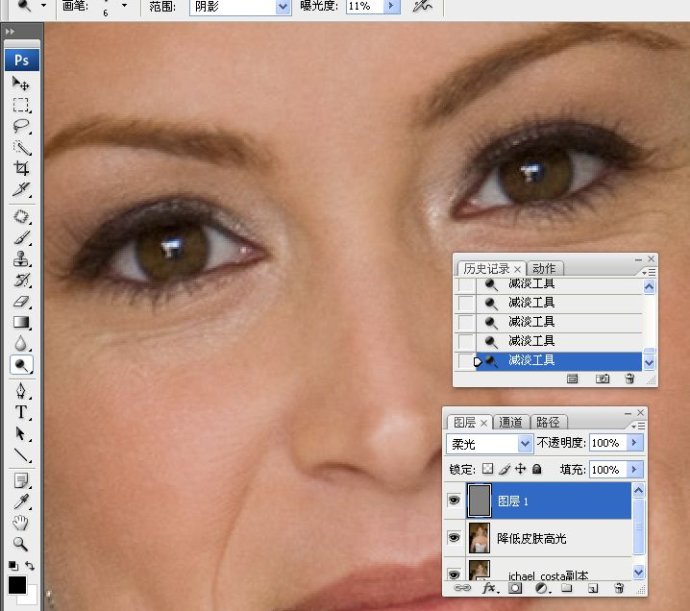Viewport: 690px width, 611px height.
Task: Create new document from current history state
Action: coord(572,379)
